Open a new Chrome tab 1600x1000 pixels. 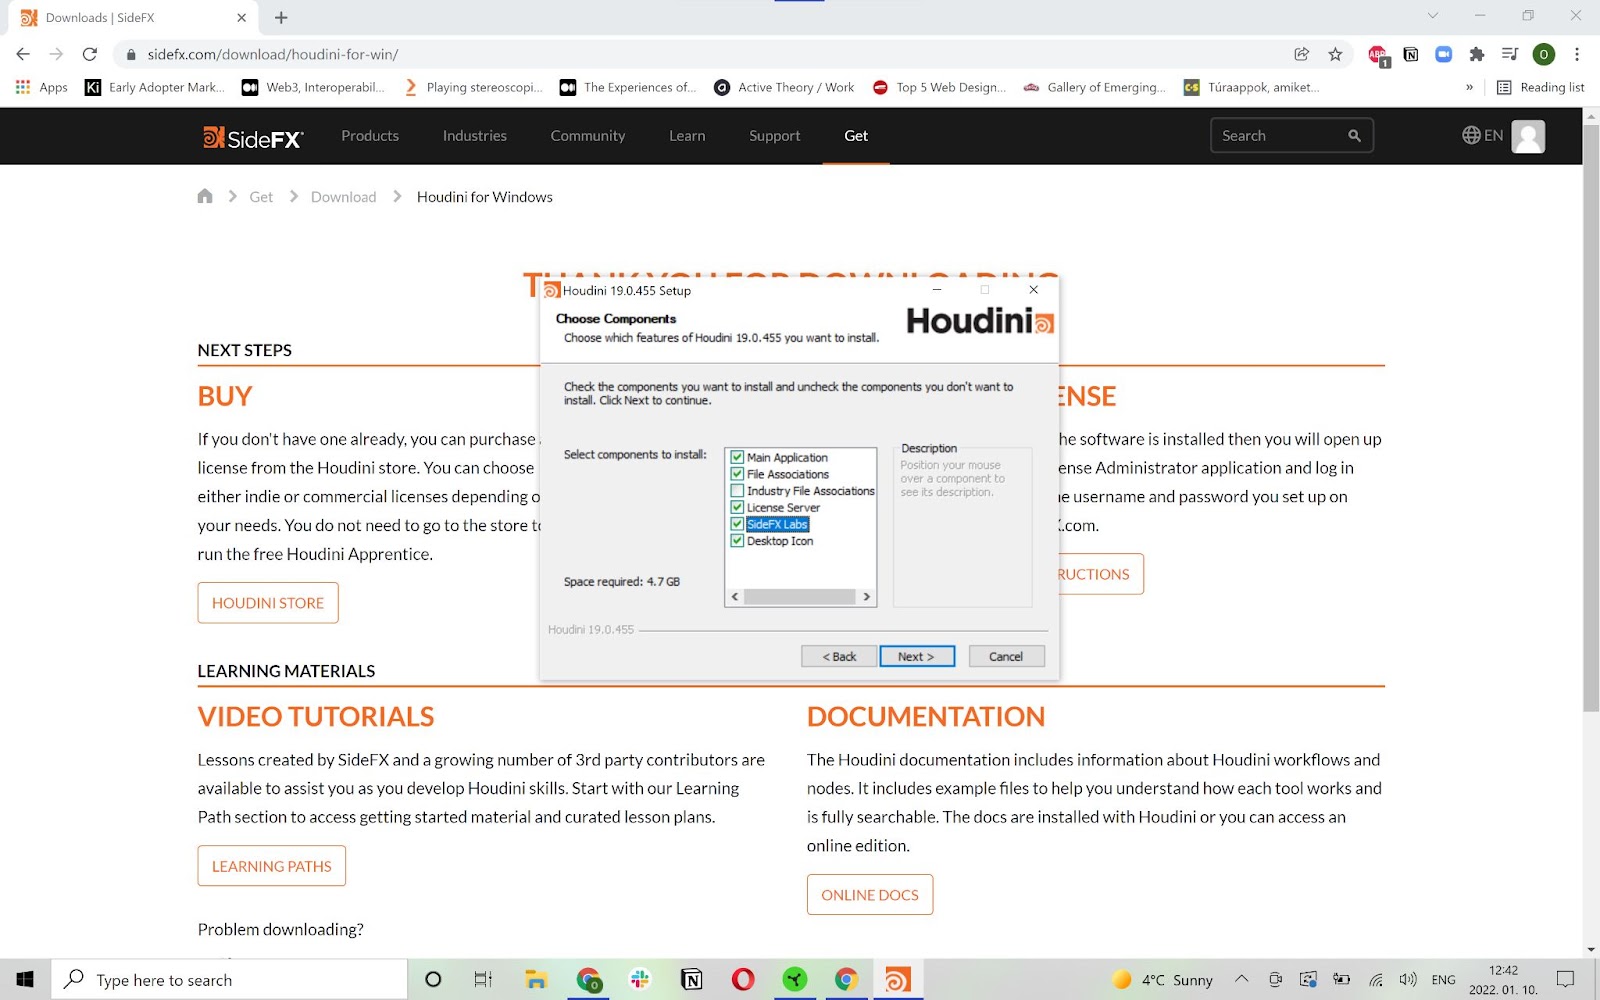click(281, 17)
